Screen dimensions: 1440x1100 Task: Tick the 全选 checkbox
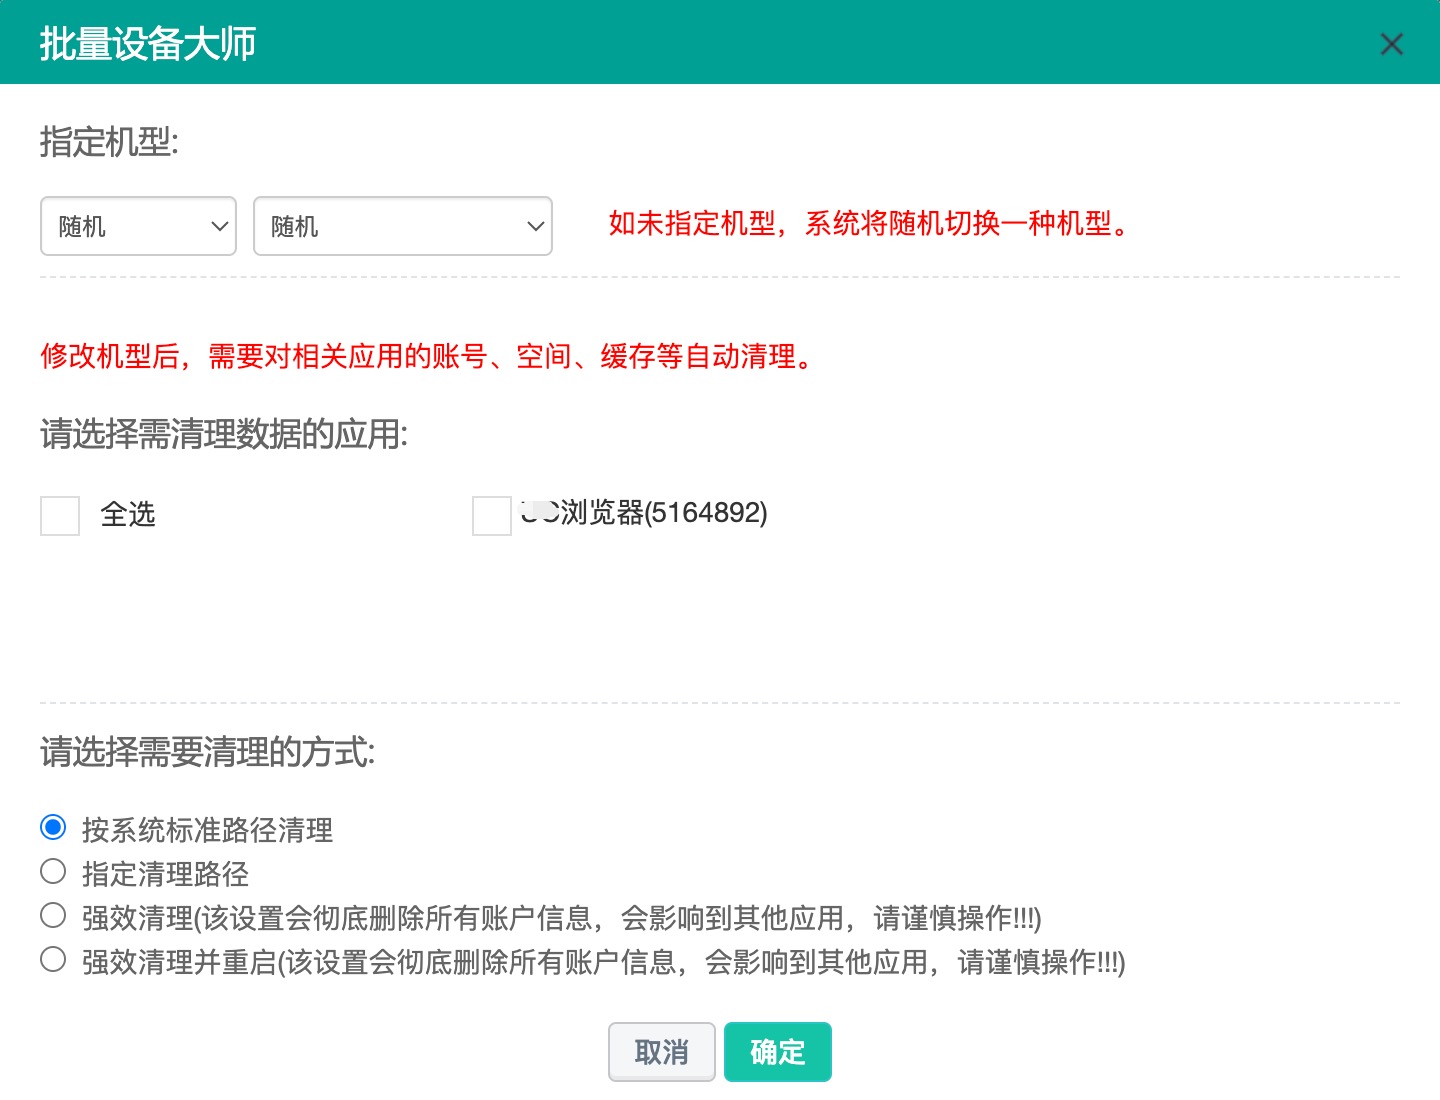click(x=60, y=516)
